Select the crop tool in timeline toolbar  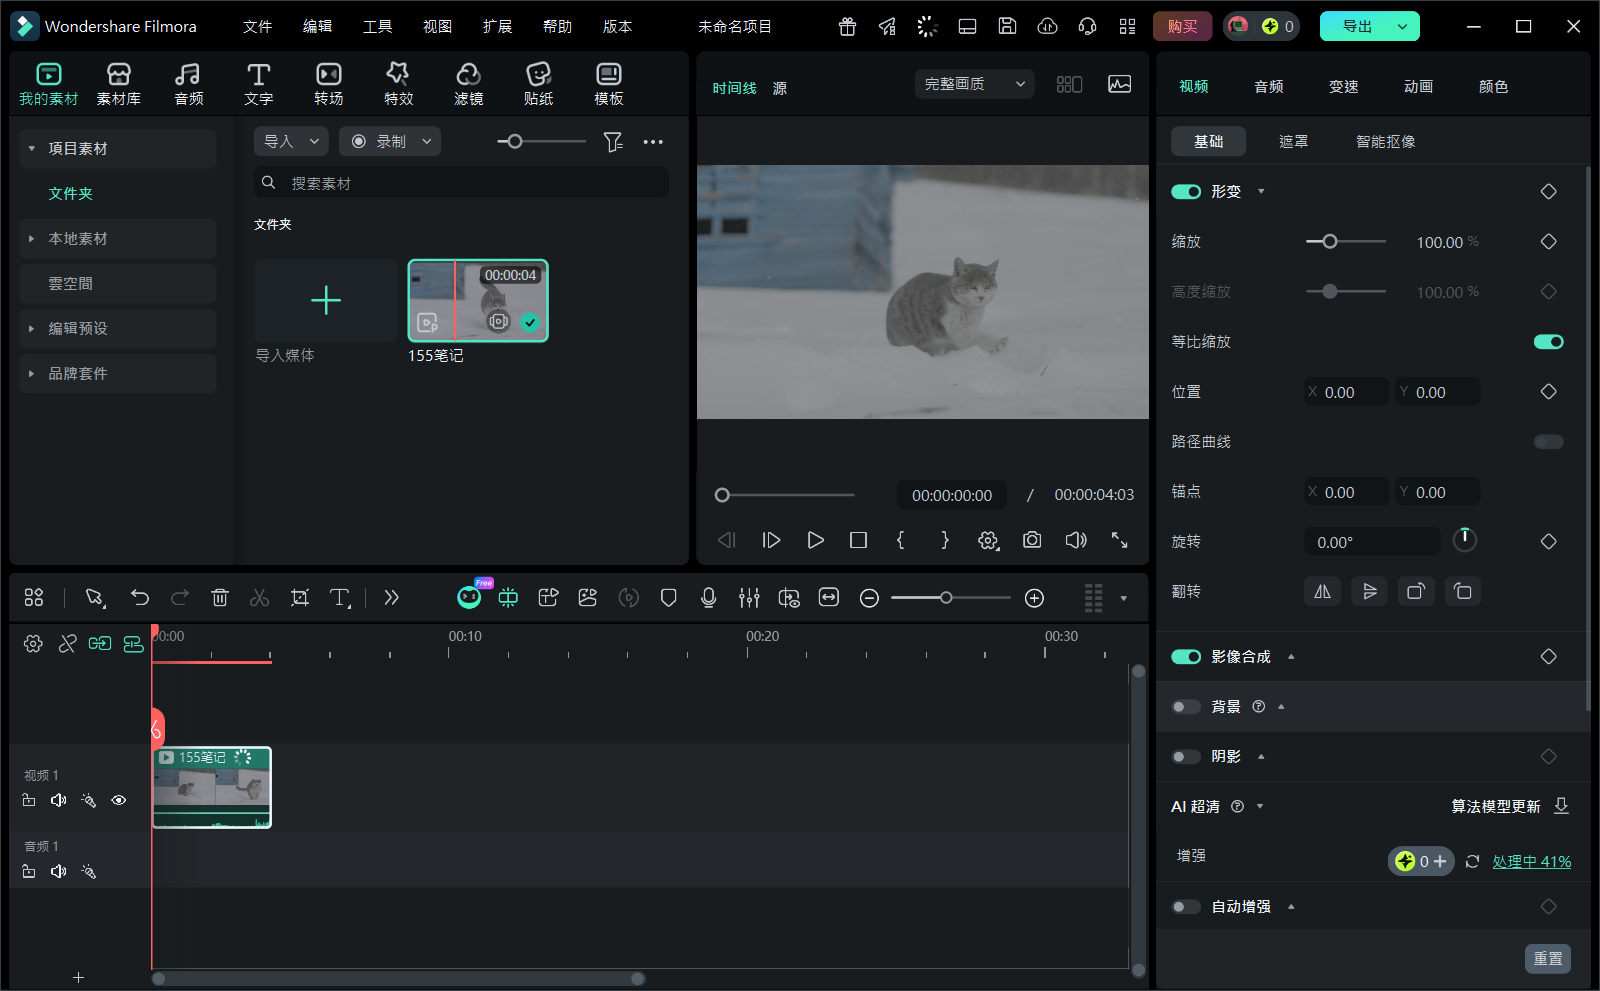click(x=299, y=598)
